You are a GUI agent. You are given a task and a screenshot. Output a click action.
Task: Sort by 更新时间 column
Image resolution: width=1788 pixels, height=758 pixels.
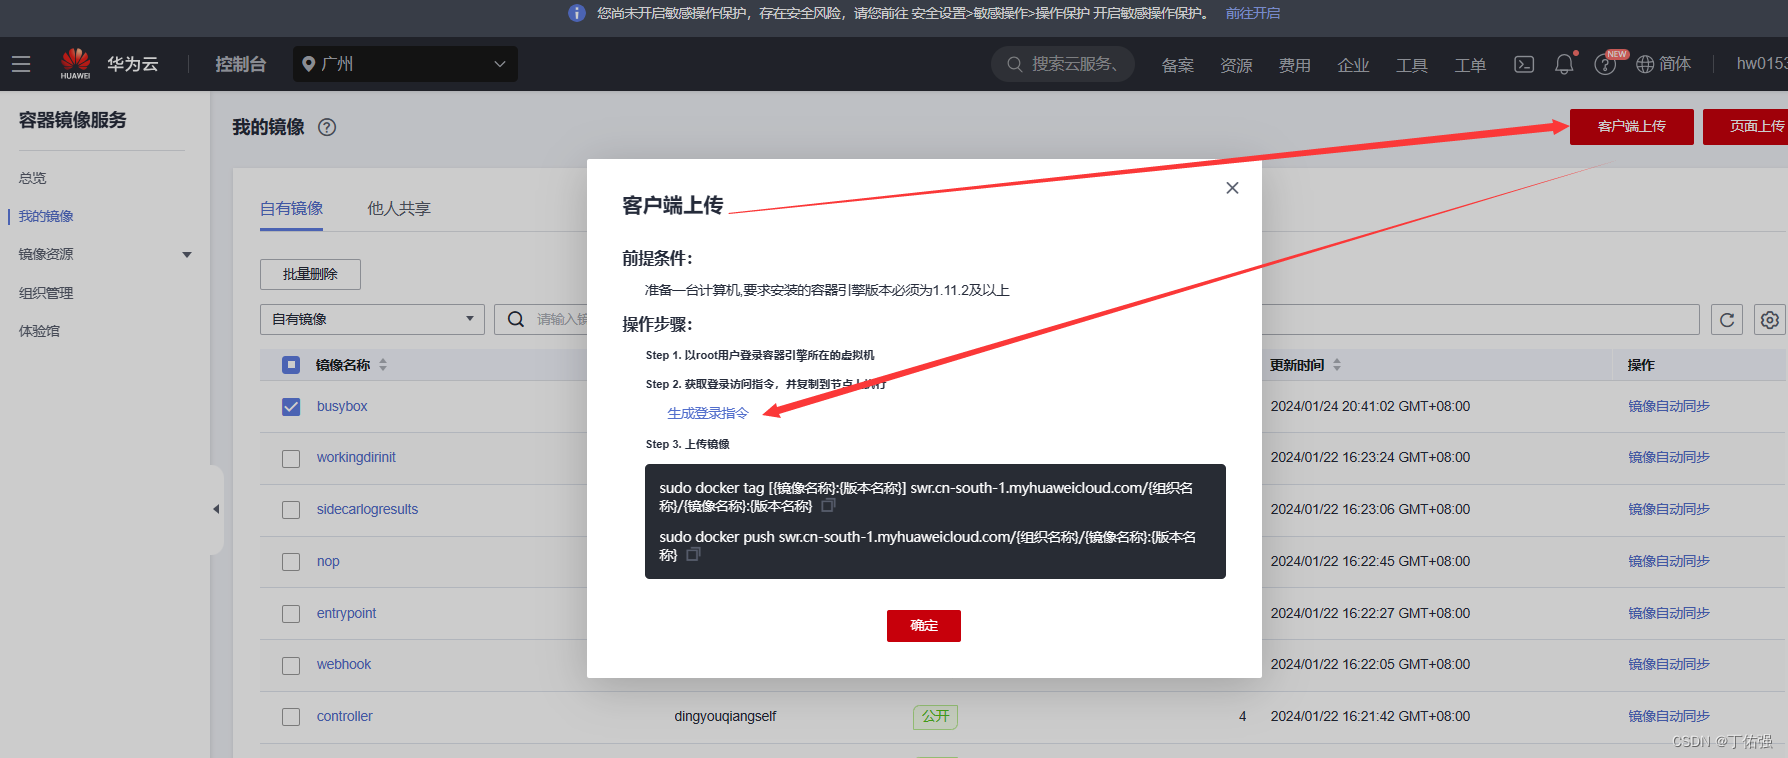1337,365
